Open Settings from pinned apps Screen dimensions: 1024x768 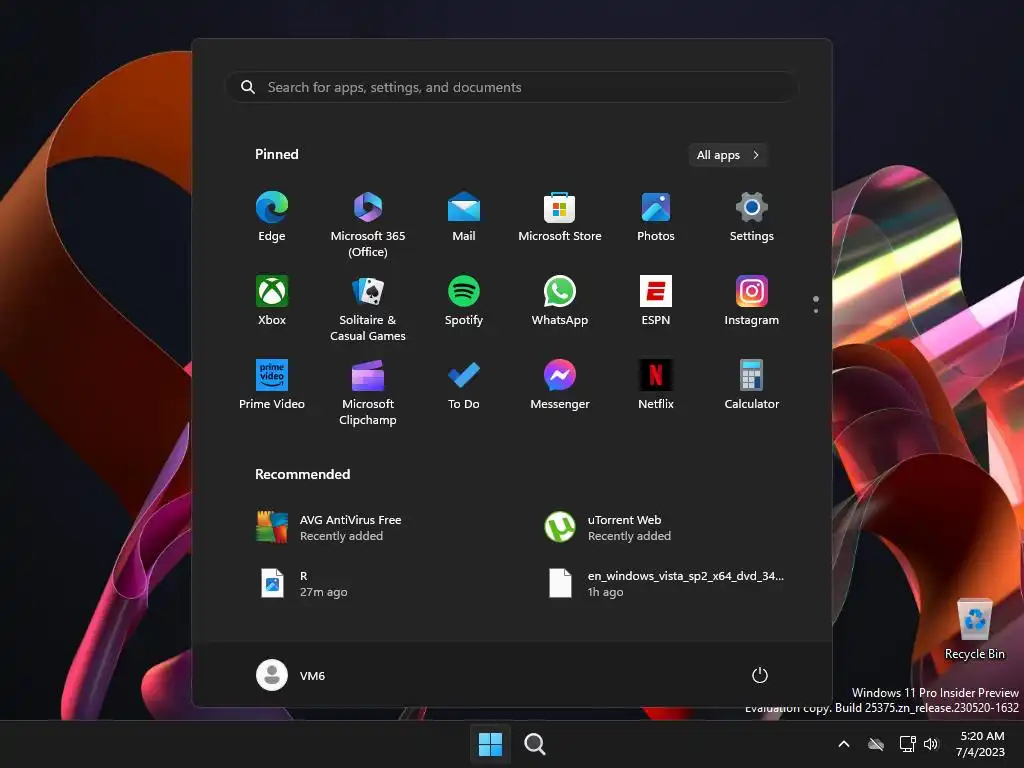click(752, 217)
